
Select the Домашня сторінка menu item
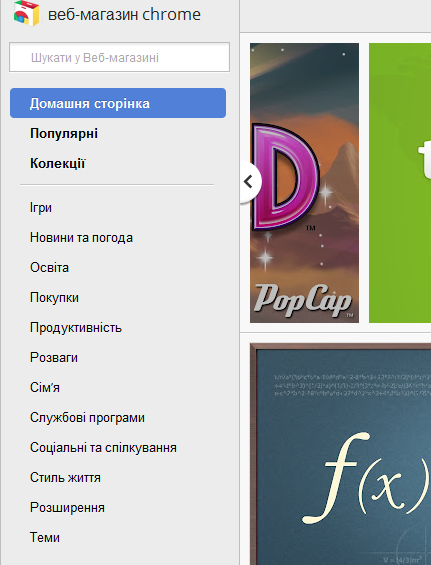pos(118,103)
